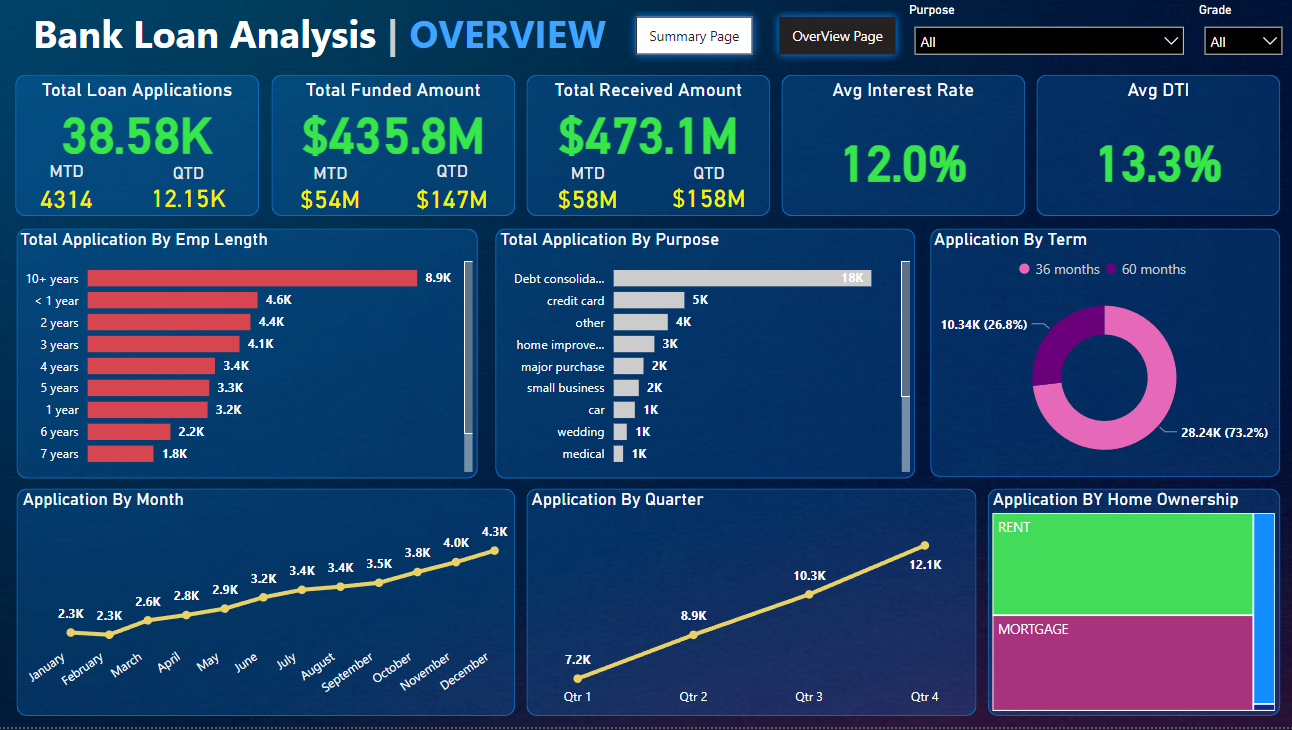The width and height of the screenshot is (1292, 730).
Task: Click the Avg Interest Rate card
Action: coord(903,145)
